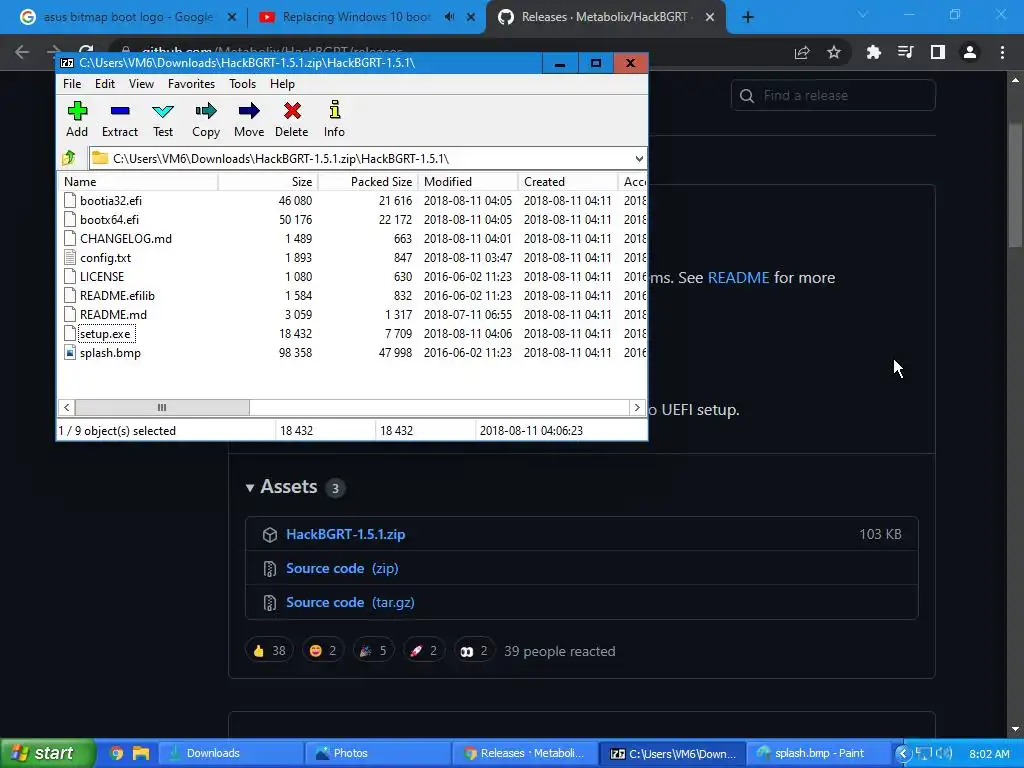Click horizontal scrollbar right arrow in 7-Zip
The width and height of the screenshot is (1024, 768).
pyautogui.click(x=637, y=408)
